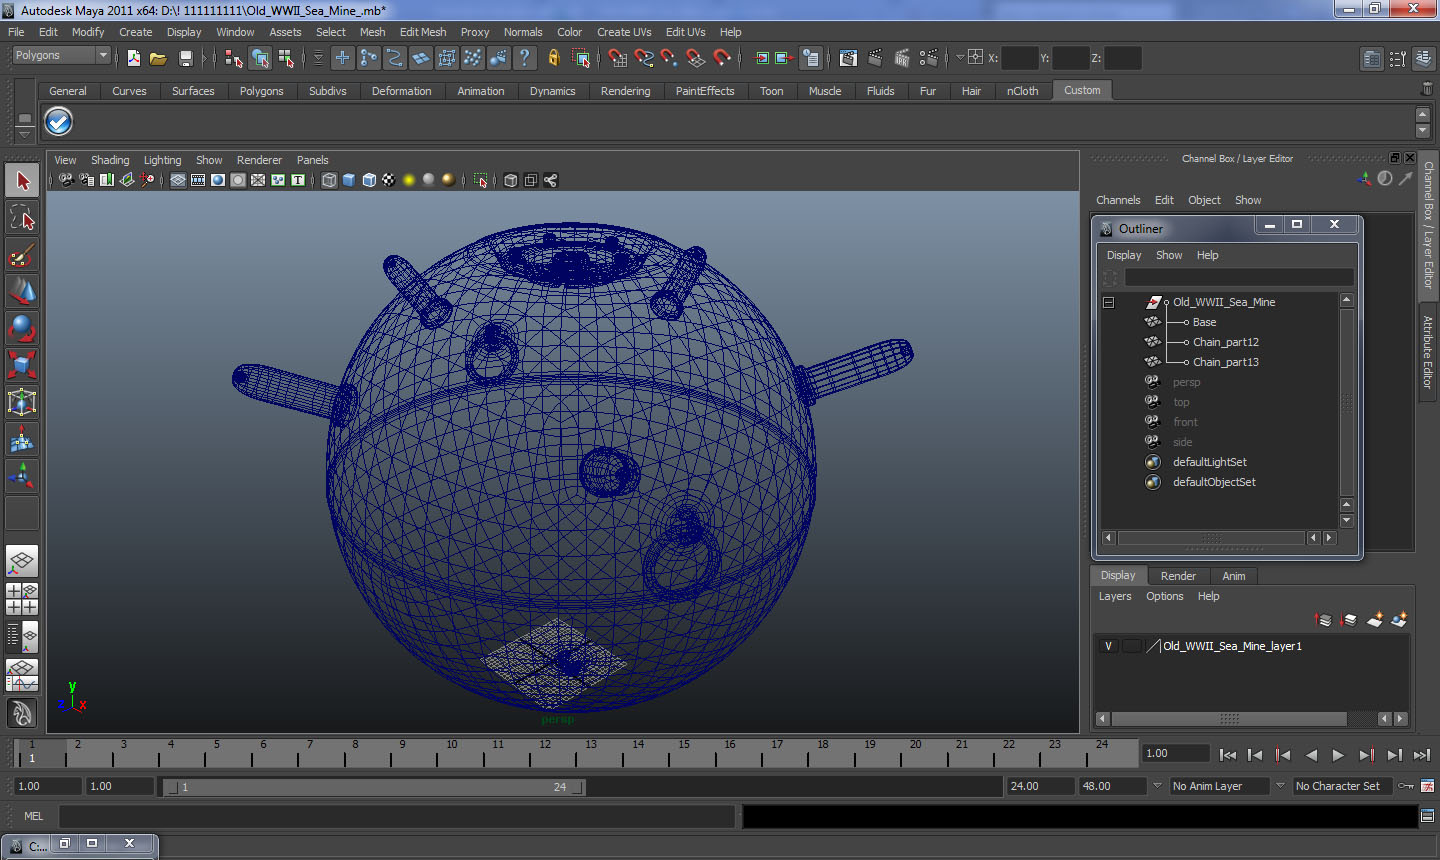1440x860 pixels.
Task: Play the animation forwards
Action: [x=1338, y=756]
